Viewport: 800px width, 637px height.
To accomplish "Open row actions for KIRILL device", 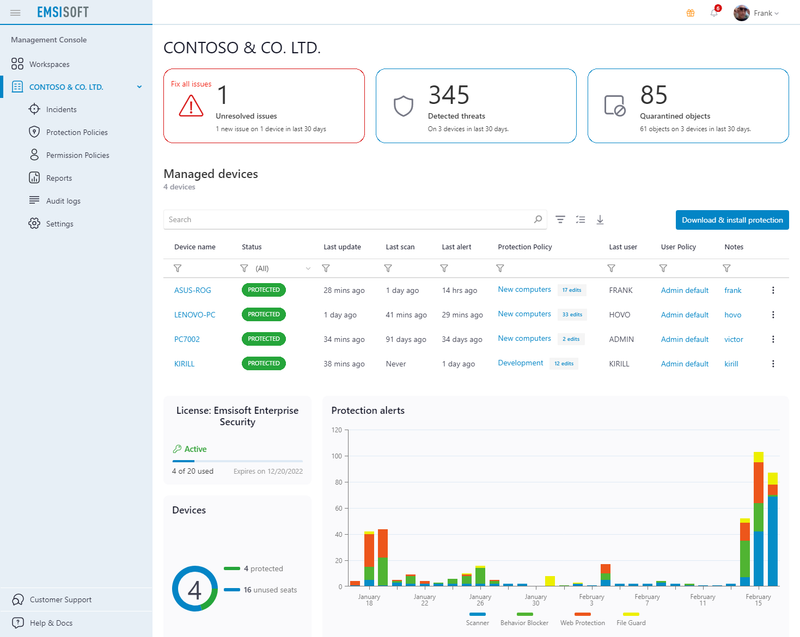I will coord(772,364).
